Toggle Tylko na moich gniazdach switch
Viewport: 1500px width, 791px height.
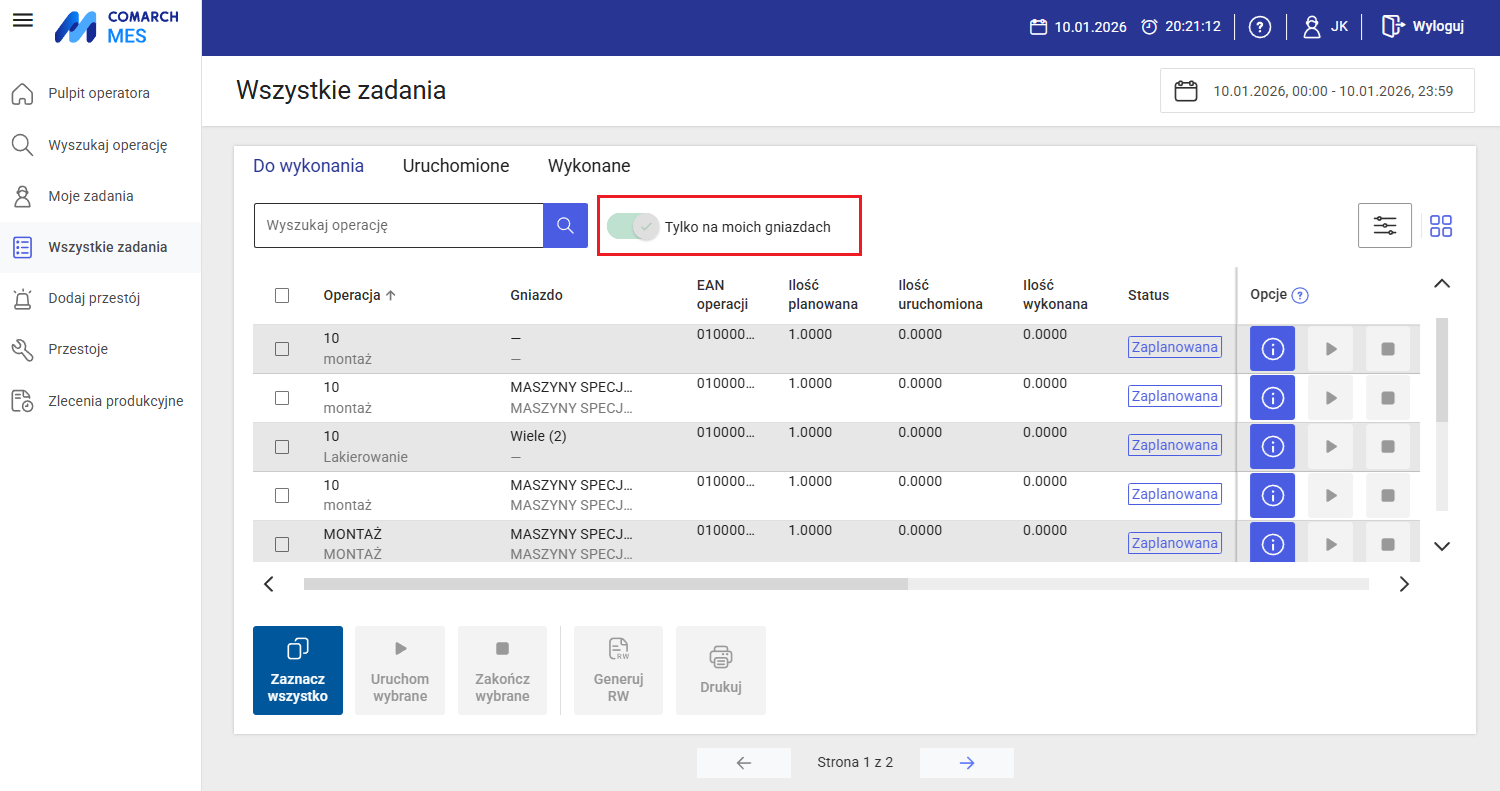[x=633, y=227]
